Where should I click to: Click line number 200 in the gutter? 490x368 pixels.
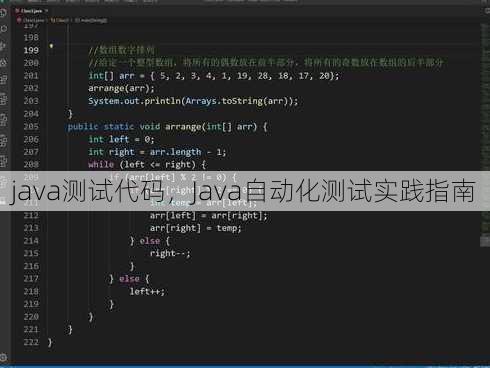click(31, 63)
